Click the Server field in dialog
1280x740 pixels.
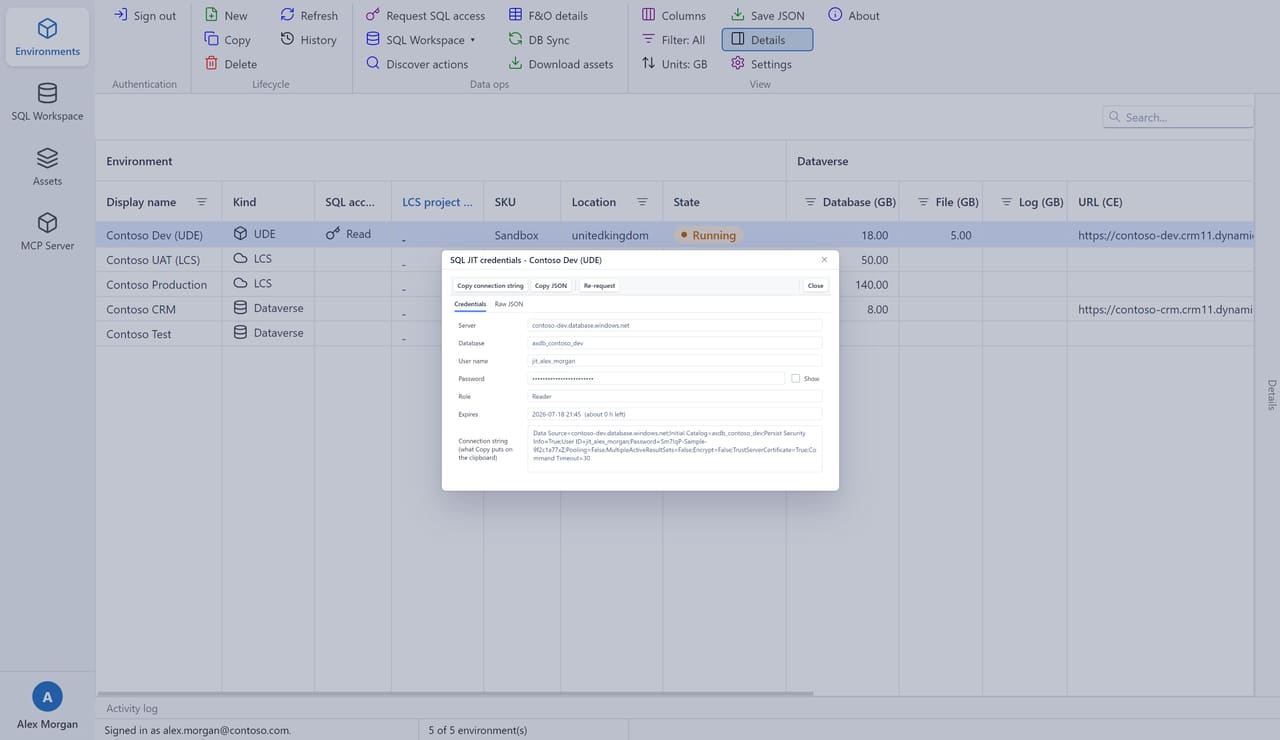point(675,325)
